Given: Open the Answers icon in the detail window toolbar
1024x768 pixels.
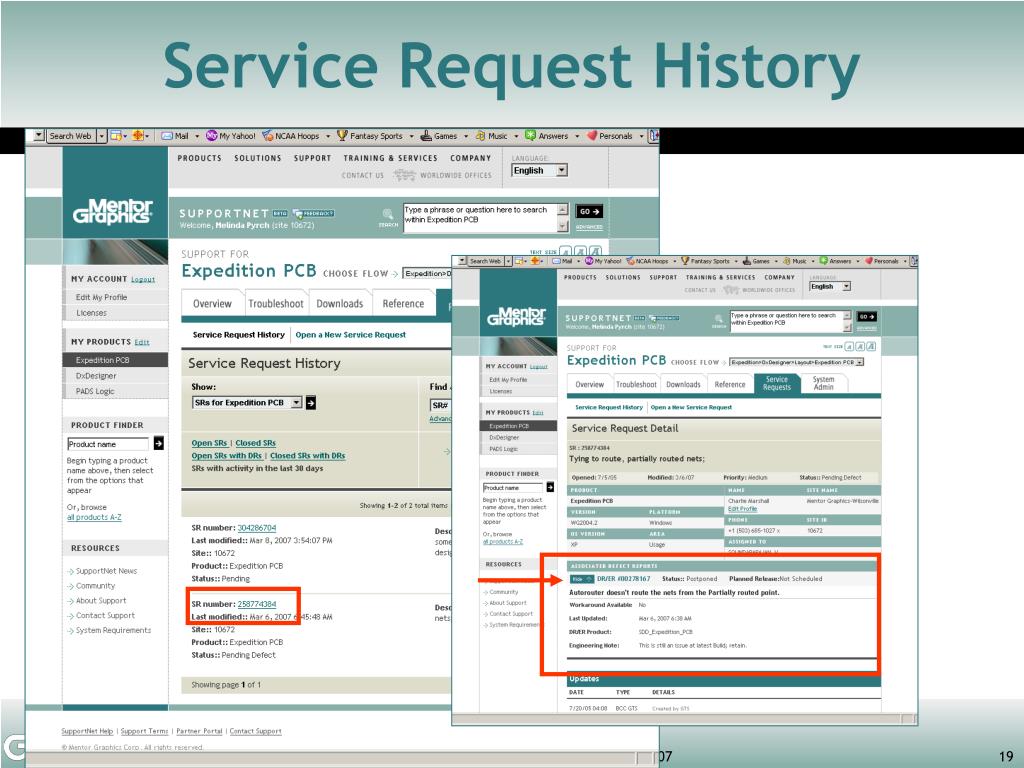Looking at the screenshot, I should [824, 261].
